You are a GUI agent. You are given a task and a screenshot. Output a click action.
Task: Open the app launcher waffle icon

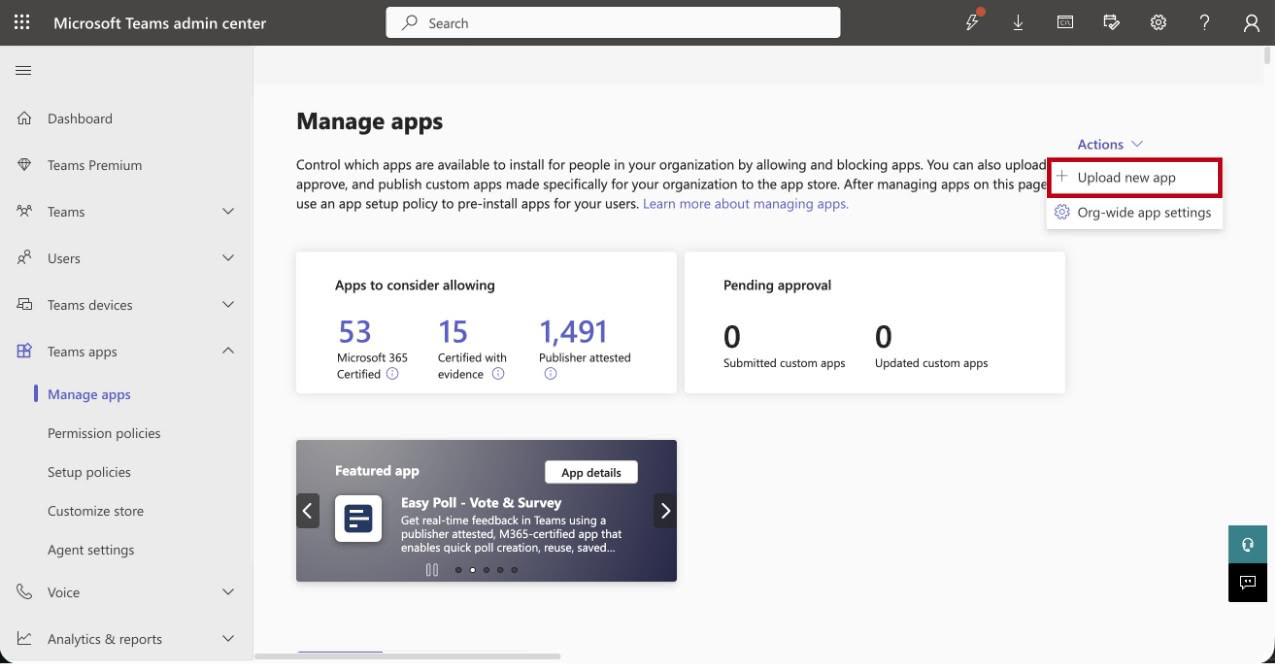22,22
